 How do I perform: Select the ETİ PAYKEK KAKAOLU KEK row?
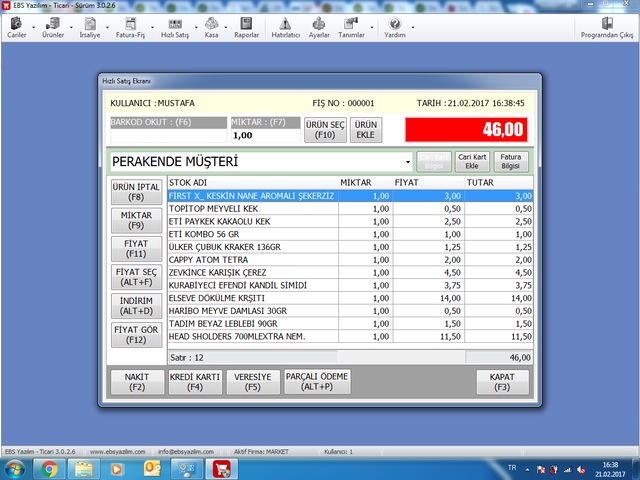[x=350, y=221]
